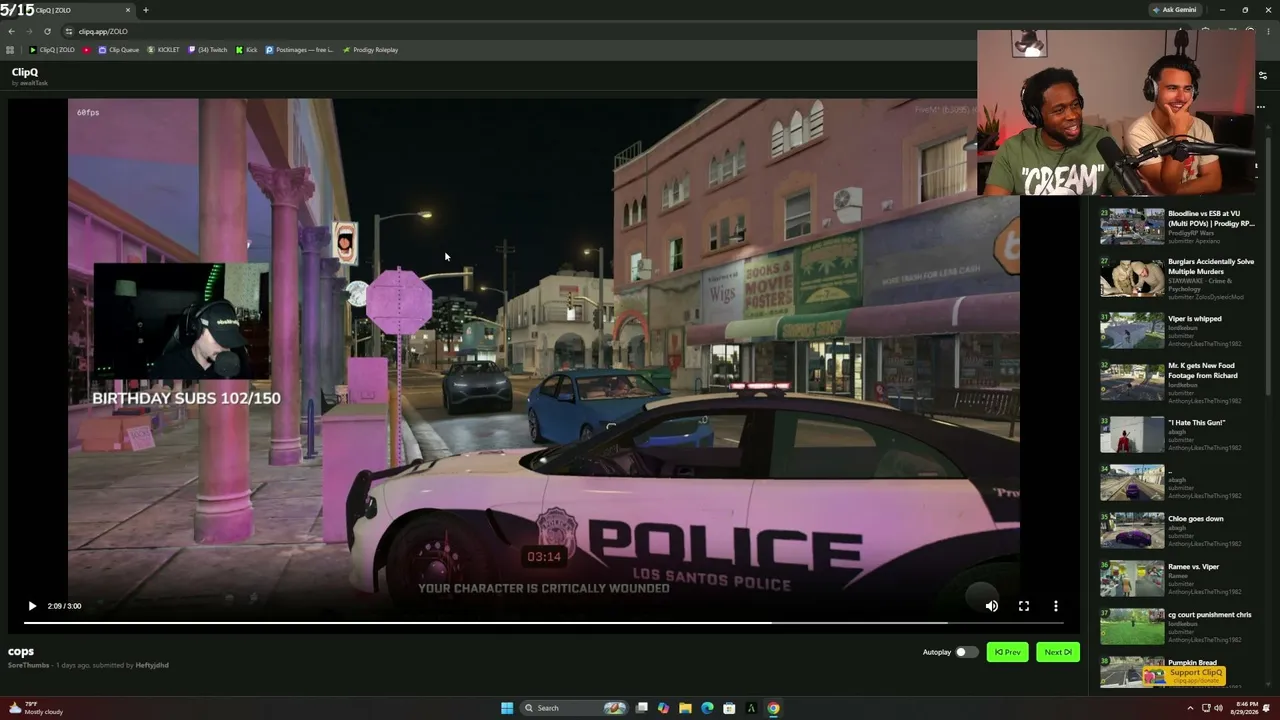Open the Prodigy Roleplay bookmark
Image resolution: width=1280 pixels, height=720 pixels.
(x=370, y=50)
